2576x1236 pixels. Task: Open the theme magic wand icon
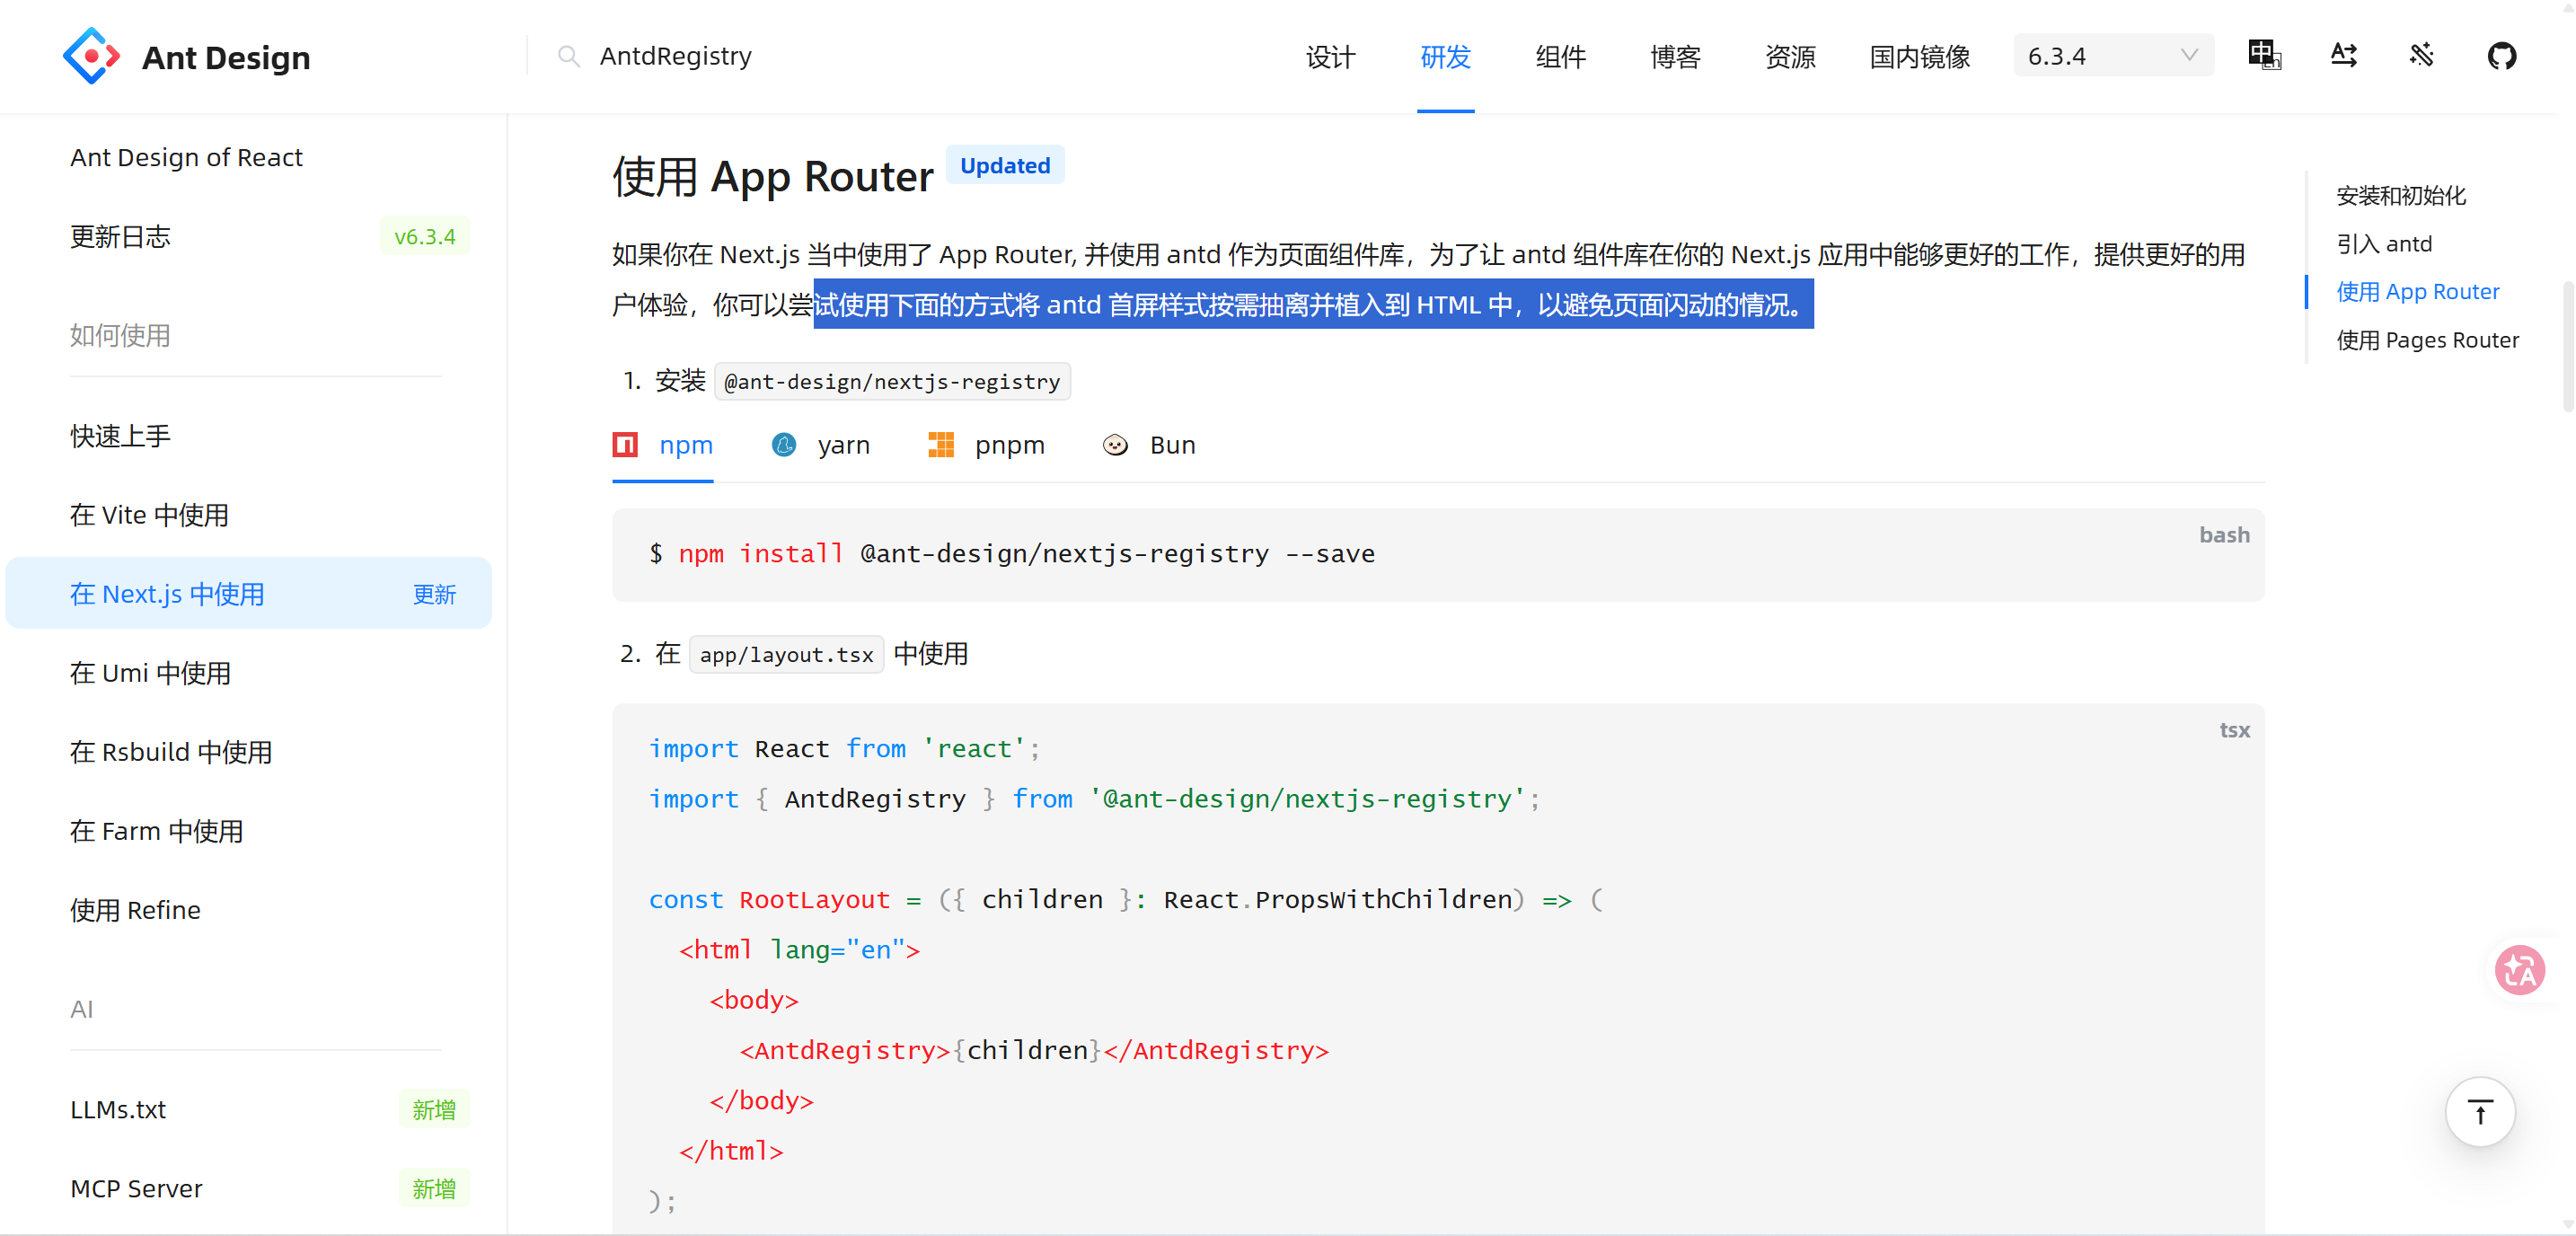click(2421, 56)
